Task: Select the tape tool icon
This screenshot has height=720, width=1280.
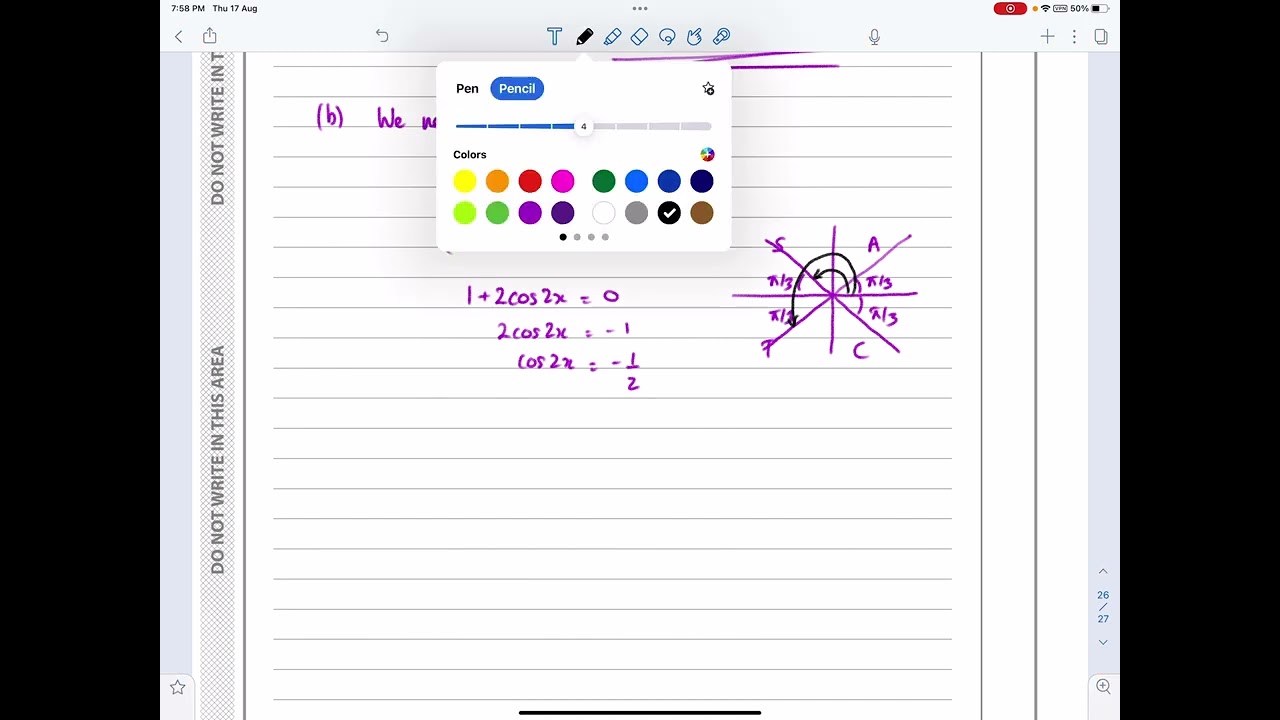Action: click(x=721, y=37)
